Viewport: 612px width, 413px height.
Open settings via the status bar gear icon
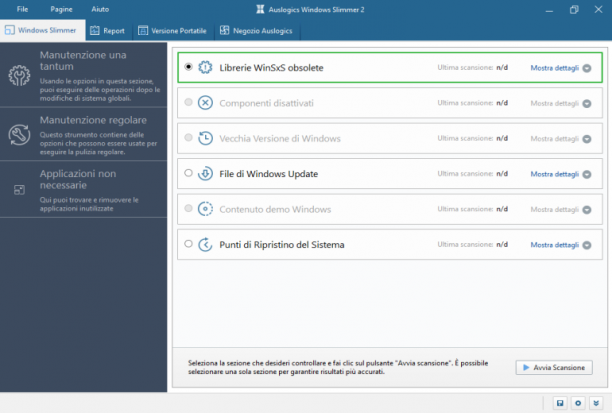[x=578, y=403]
